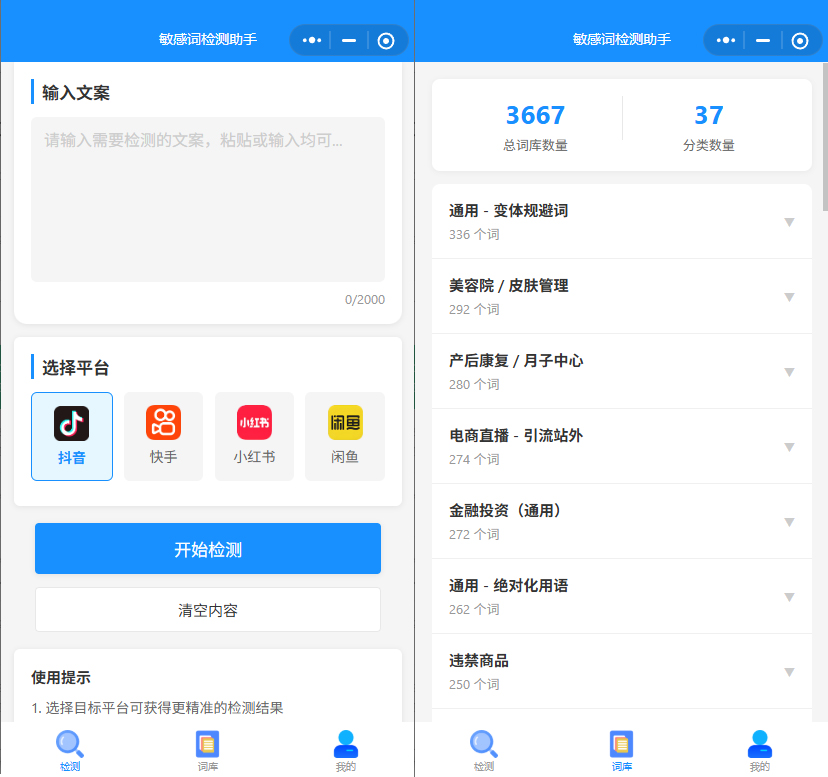Switch to 检测 tab in left panel
This screenshot has width=828, height=777.
[x=70, y=750]
